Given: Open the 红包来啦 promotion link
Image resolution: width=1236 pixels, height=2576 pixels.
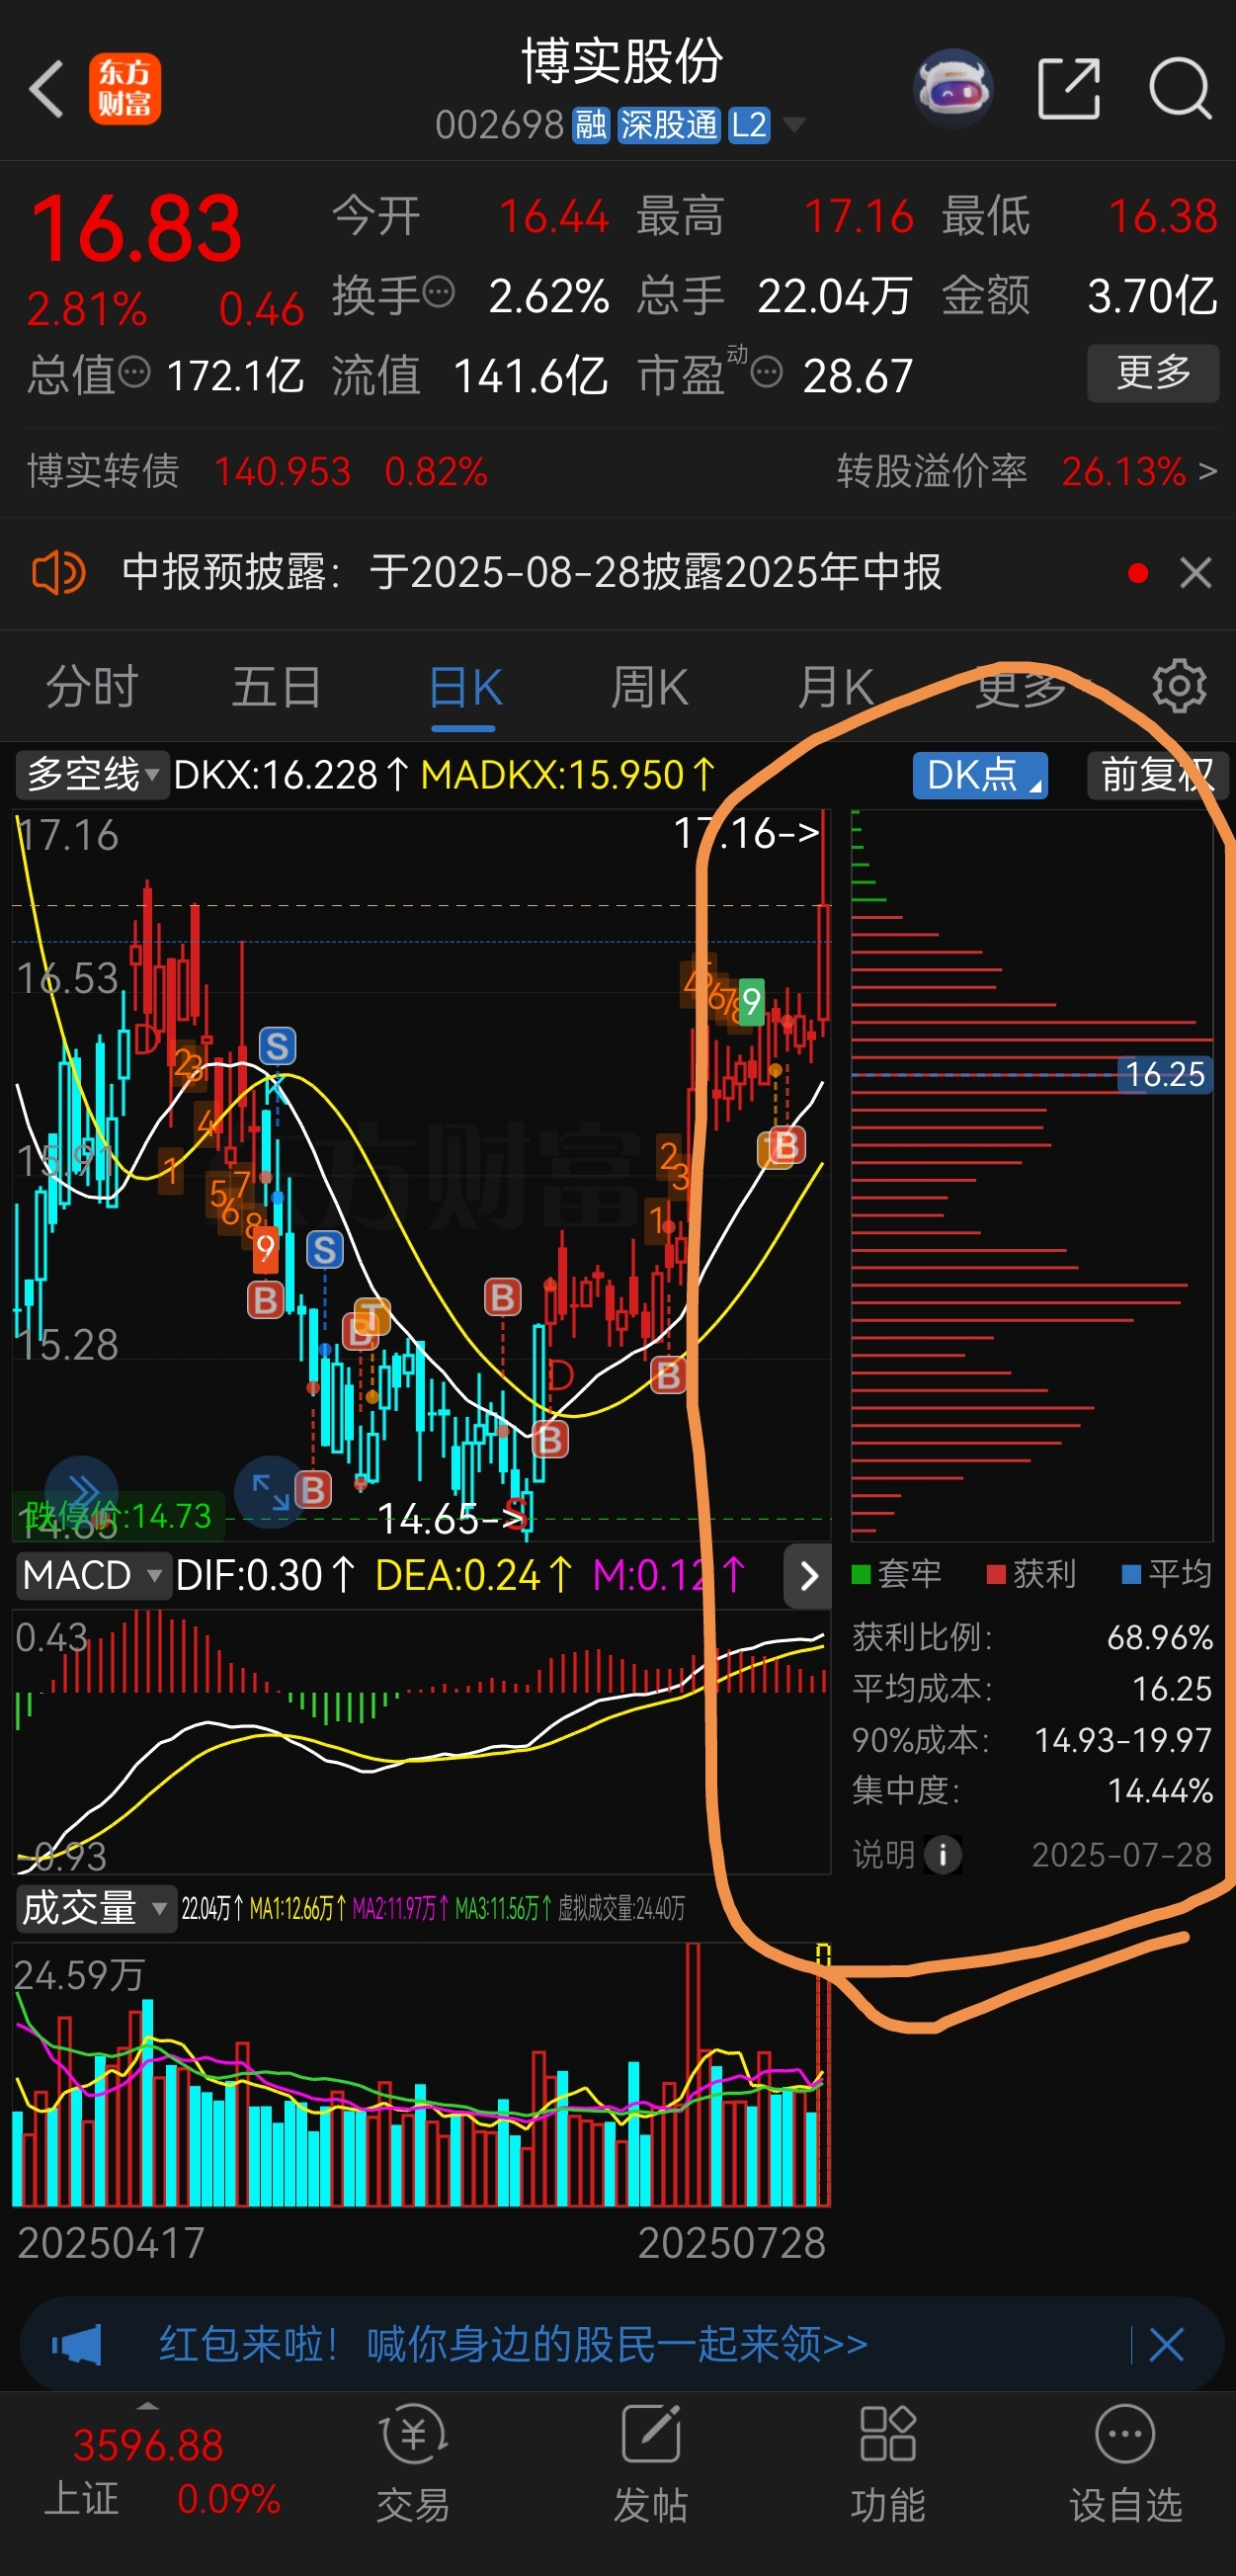Looking at the screenshot, I should 513,2344.
